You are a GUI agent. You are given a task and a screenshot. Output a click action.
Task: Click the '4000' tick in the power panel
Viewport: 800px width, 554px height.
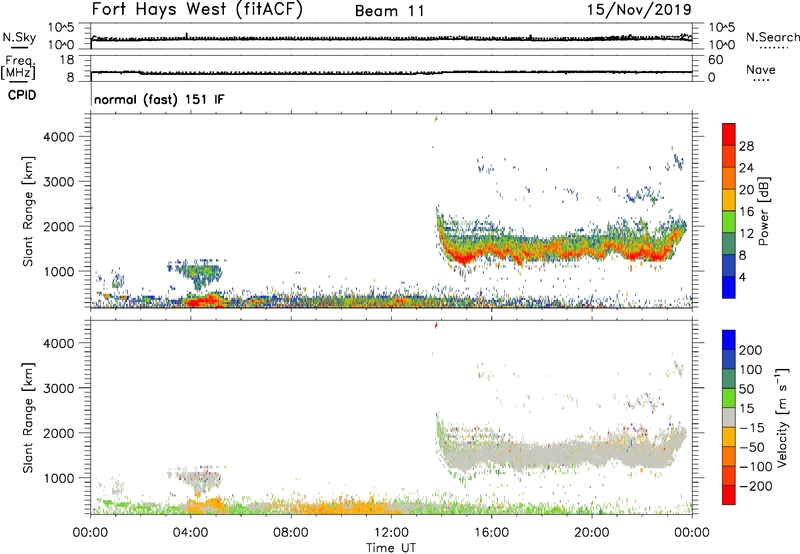coord(58,137)
